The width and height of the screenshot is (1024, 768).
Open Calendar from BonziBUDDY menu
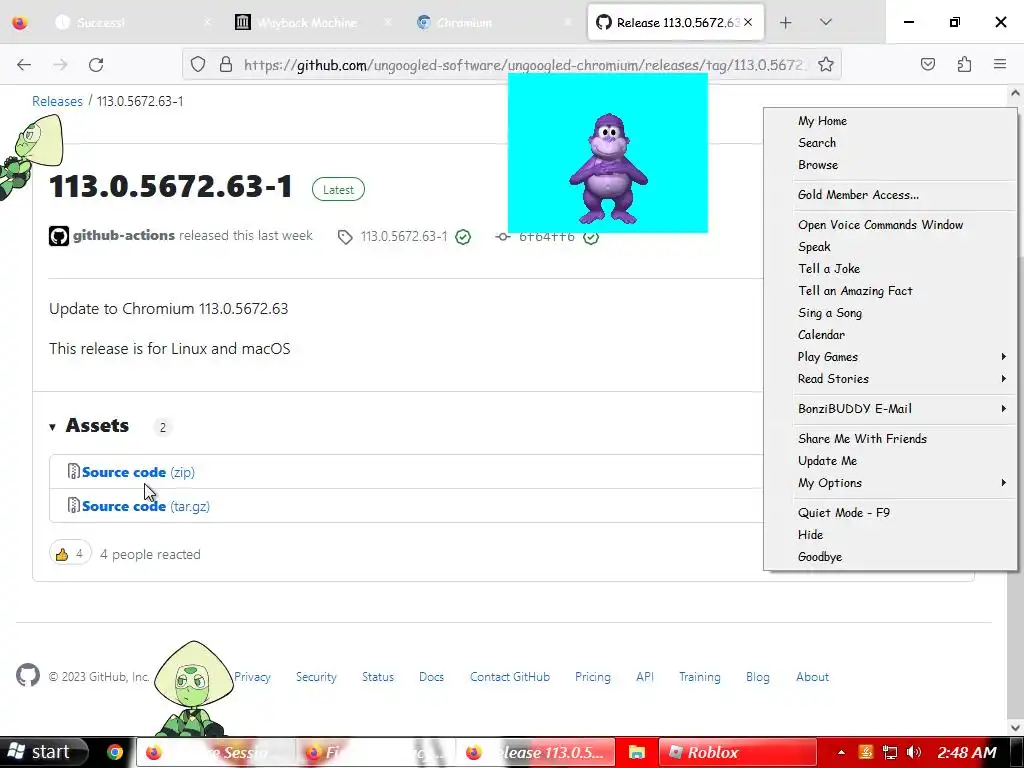tap(890, 335)
